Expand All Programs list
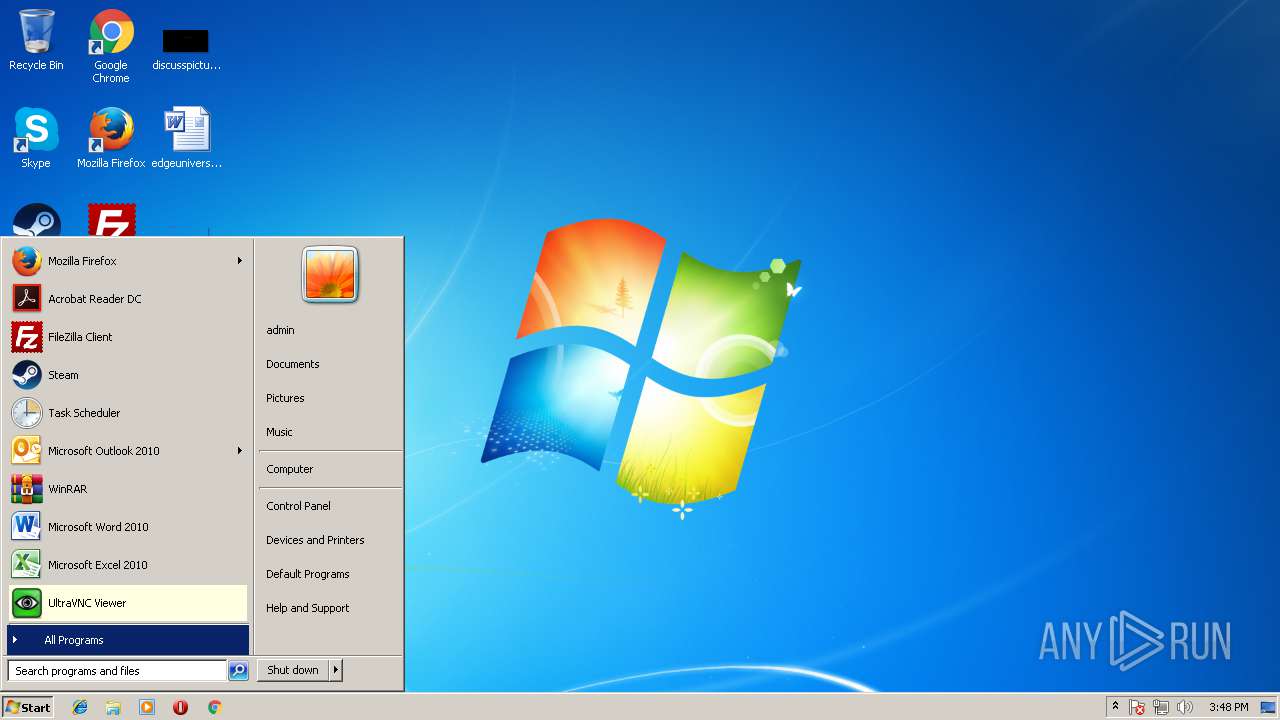This screenshot has width=1280, height=720. [128, 640]
